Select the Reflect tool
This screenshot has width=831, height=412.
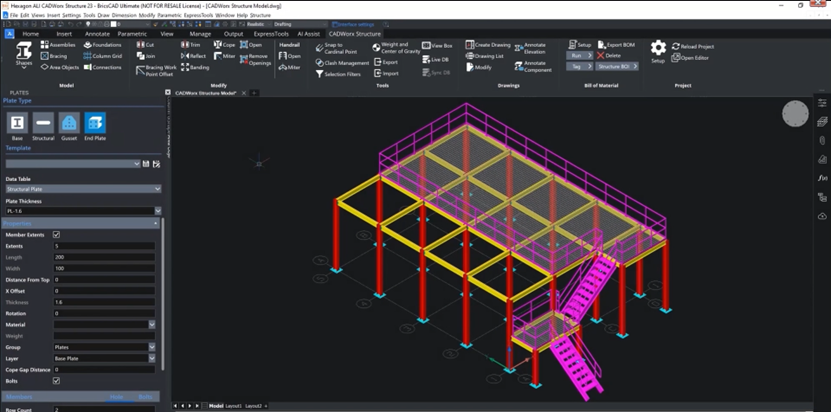click(193, 56)
